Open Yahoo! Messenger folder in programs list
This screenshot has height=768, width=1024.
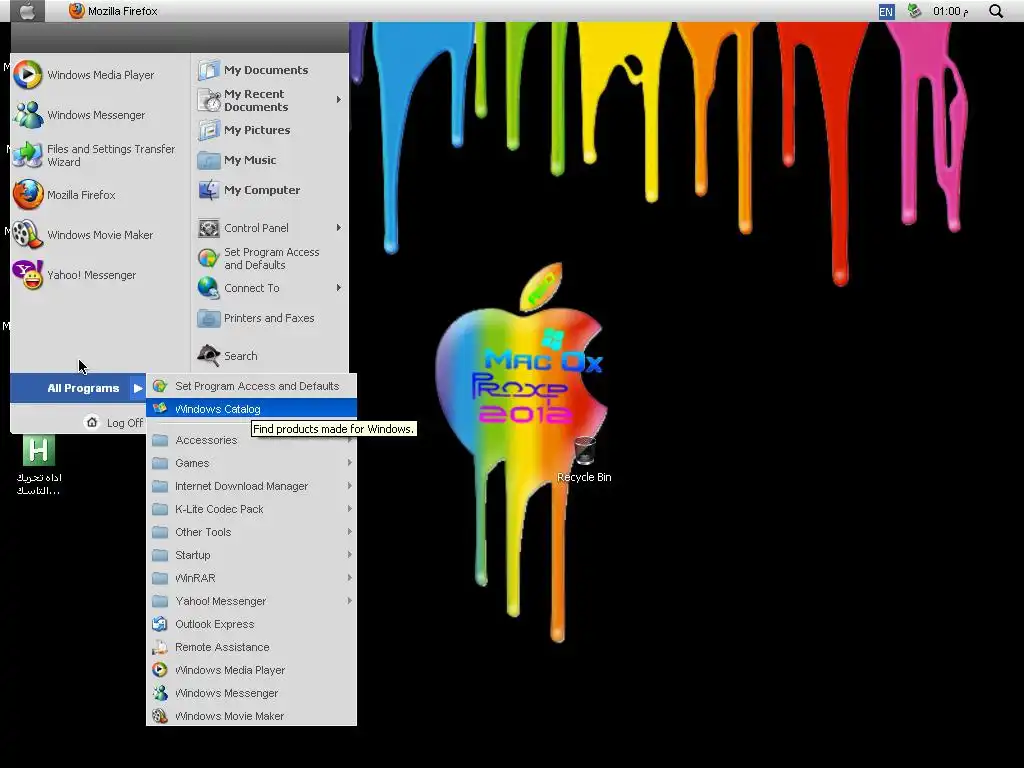251,601
